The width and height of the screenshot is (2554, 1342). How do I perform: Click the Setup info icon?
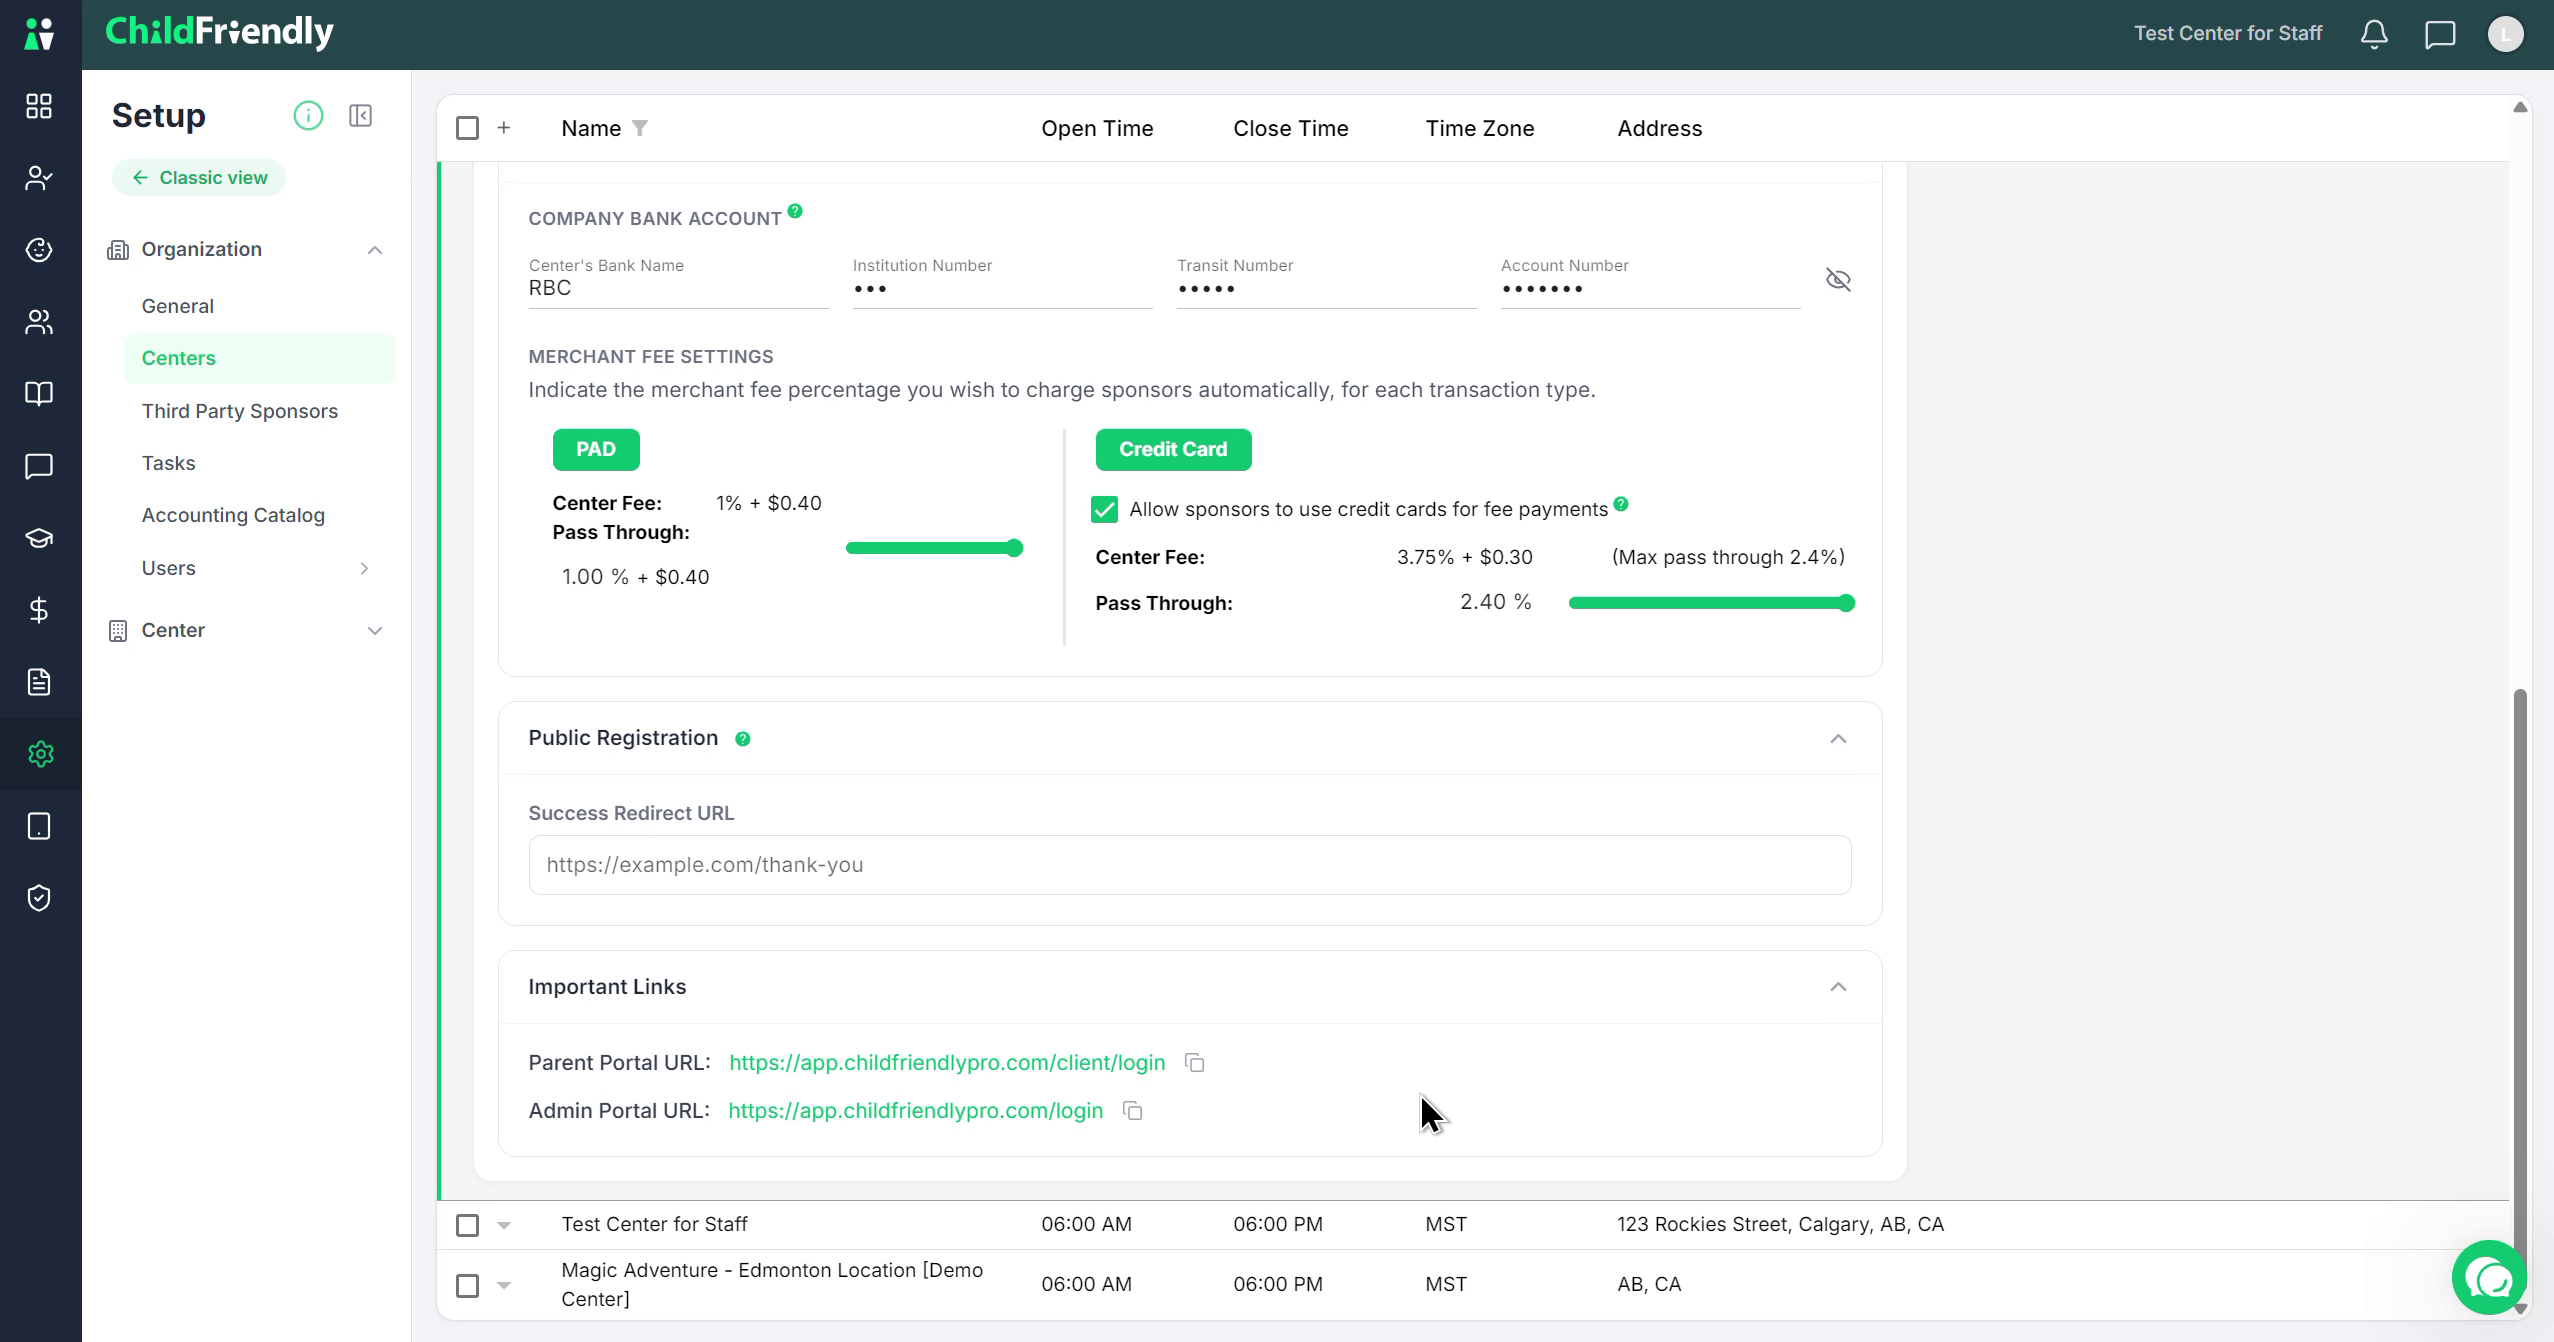pyautogui.click(x=308, y=116)
